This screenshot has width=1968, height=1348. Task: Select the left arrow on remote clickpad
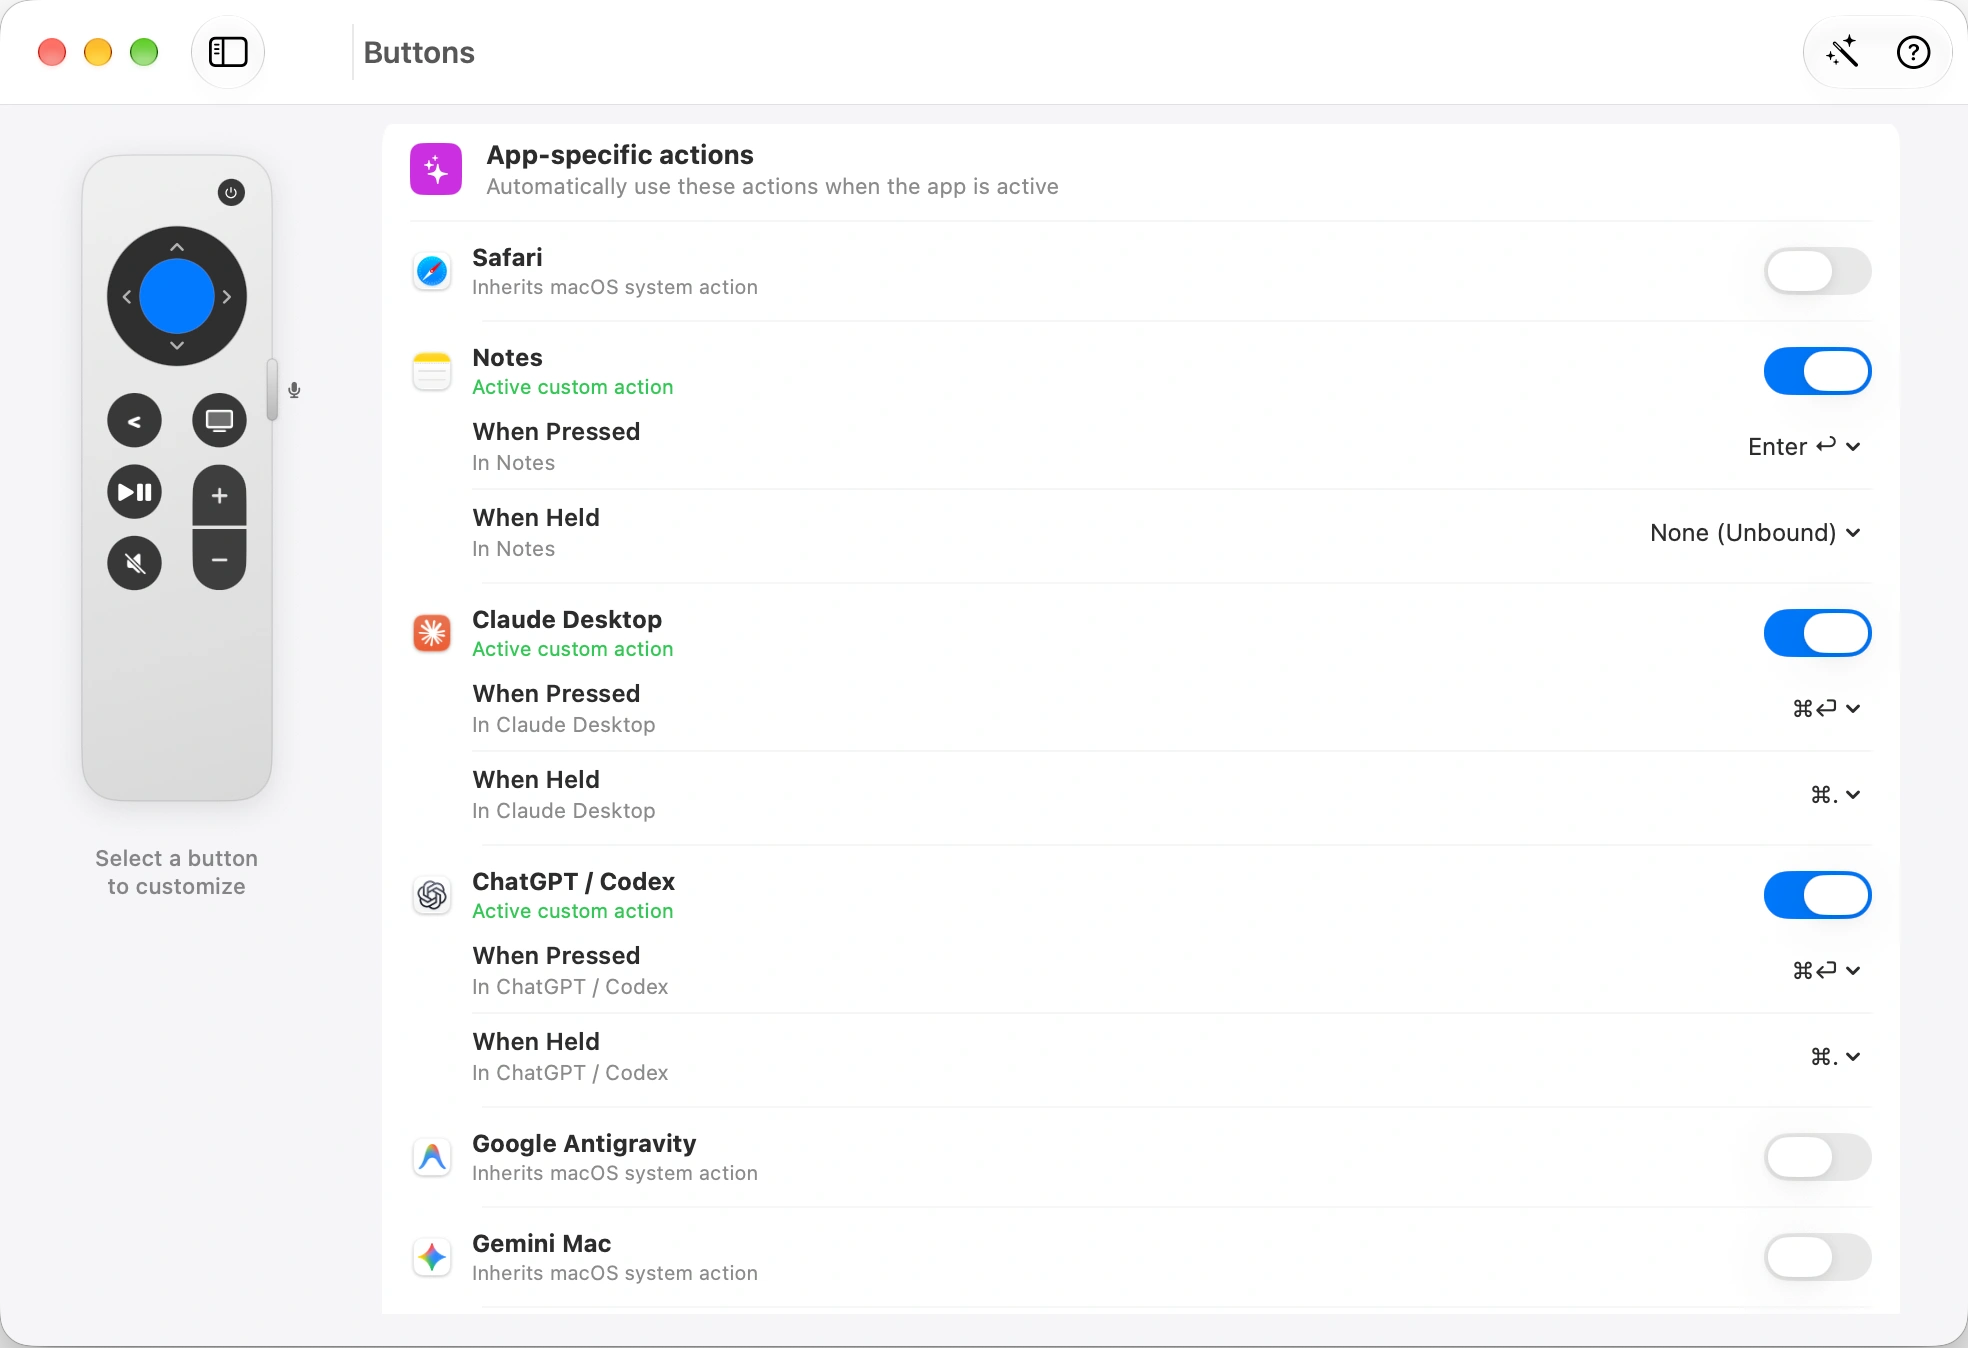click(127, 296)
